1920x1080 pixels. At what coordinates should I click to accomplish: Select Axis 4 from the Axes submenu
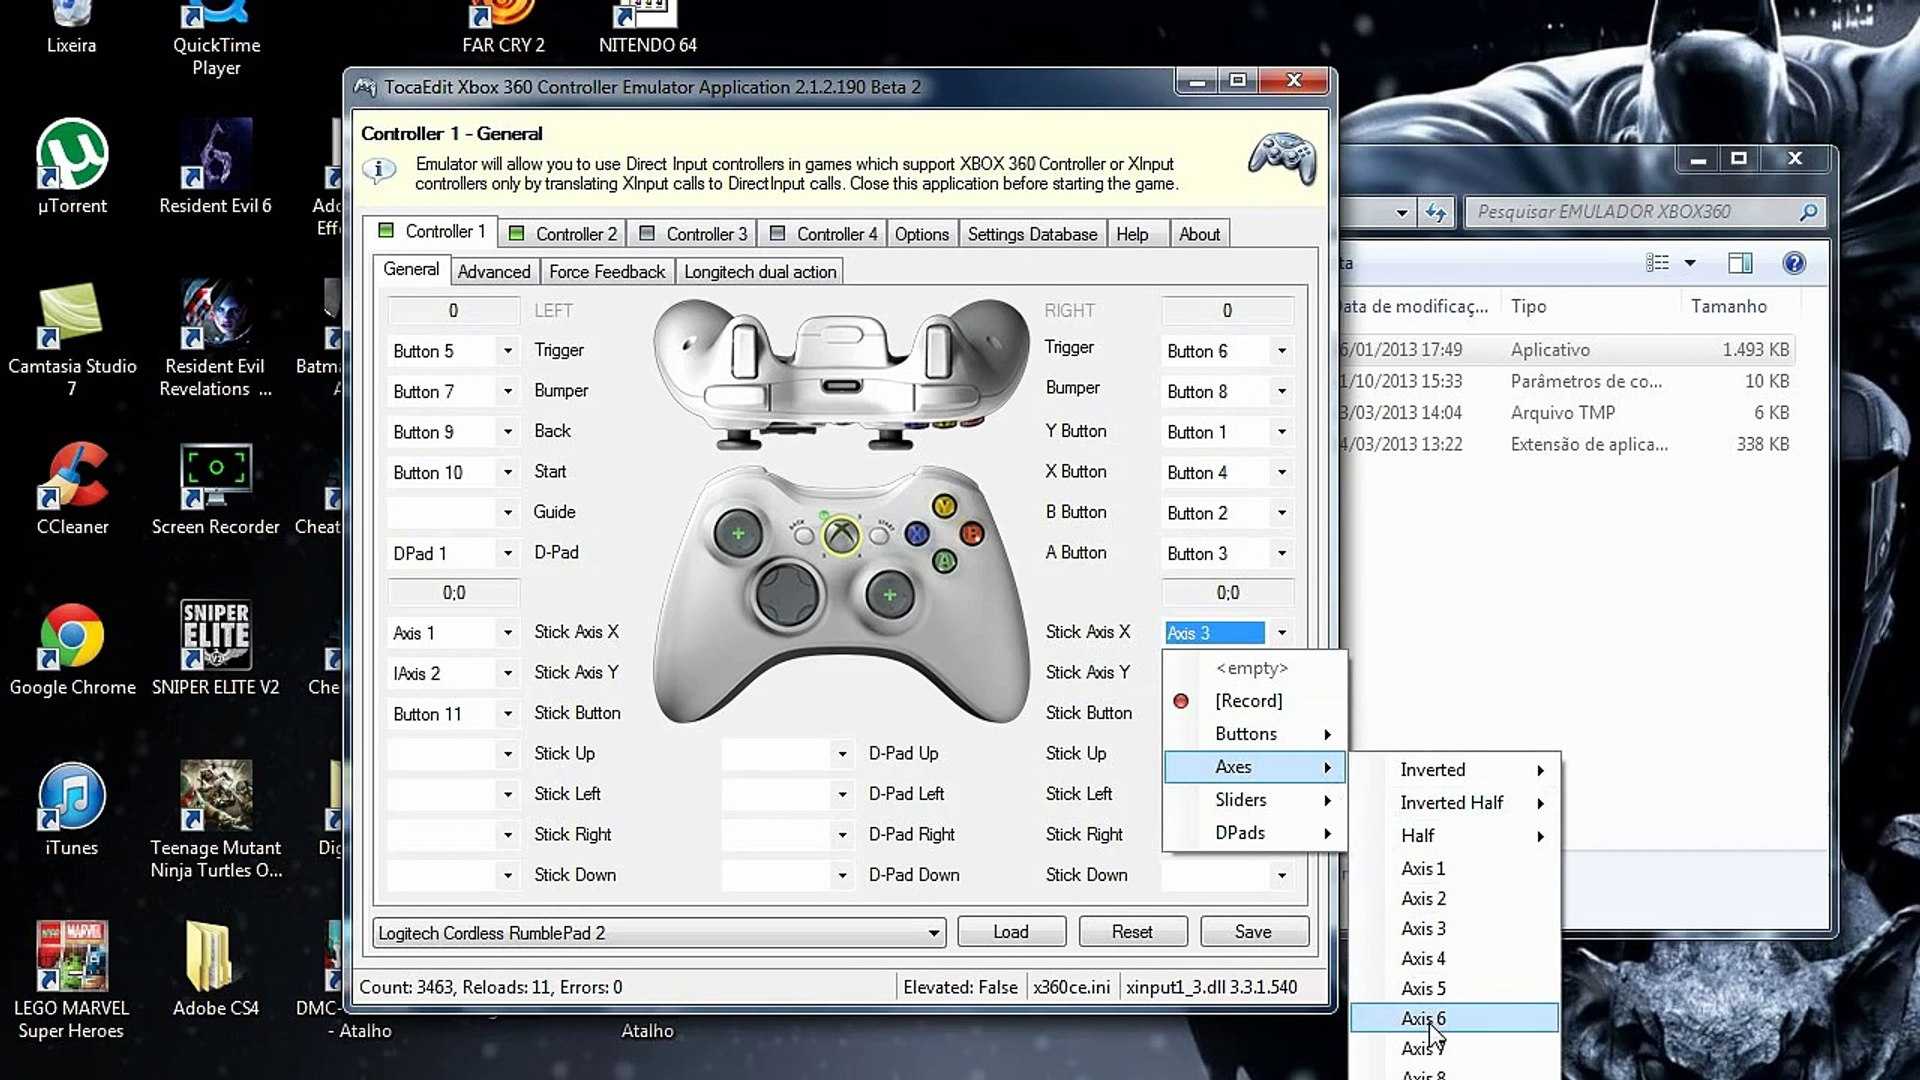tap(1454, 958)
